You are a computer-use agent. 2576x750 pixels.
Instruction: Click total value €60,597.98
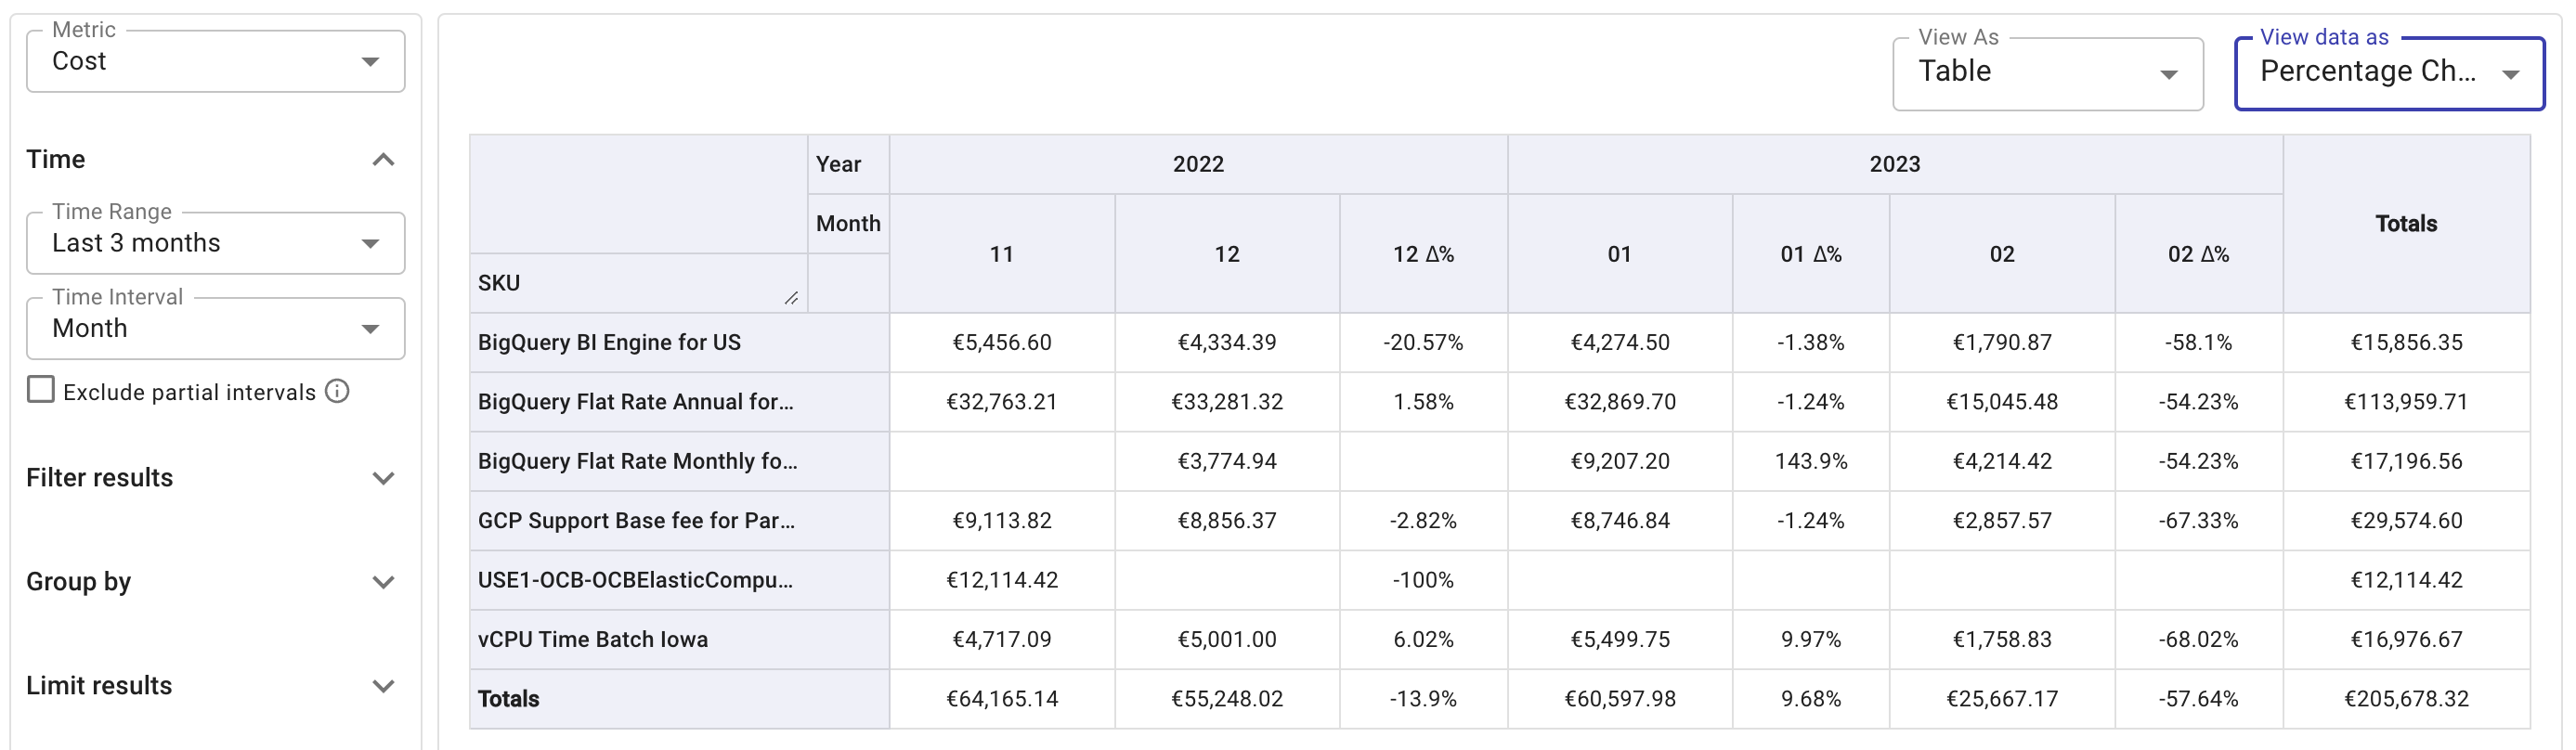(x=1620, y=698)
